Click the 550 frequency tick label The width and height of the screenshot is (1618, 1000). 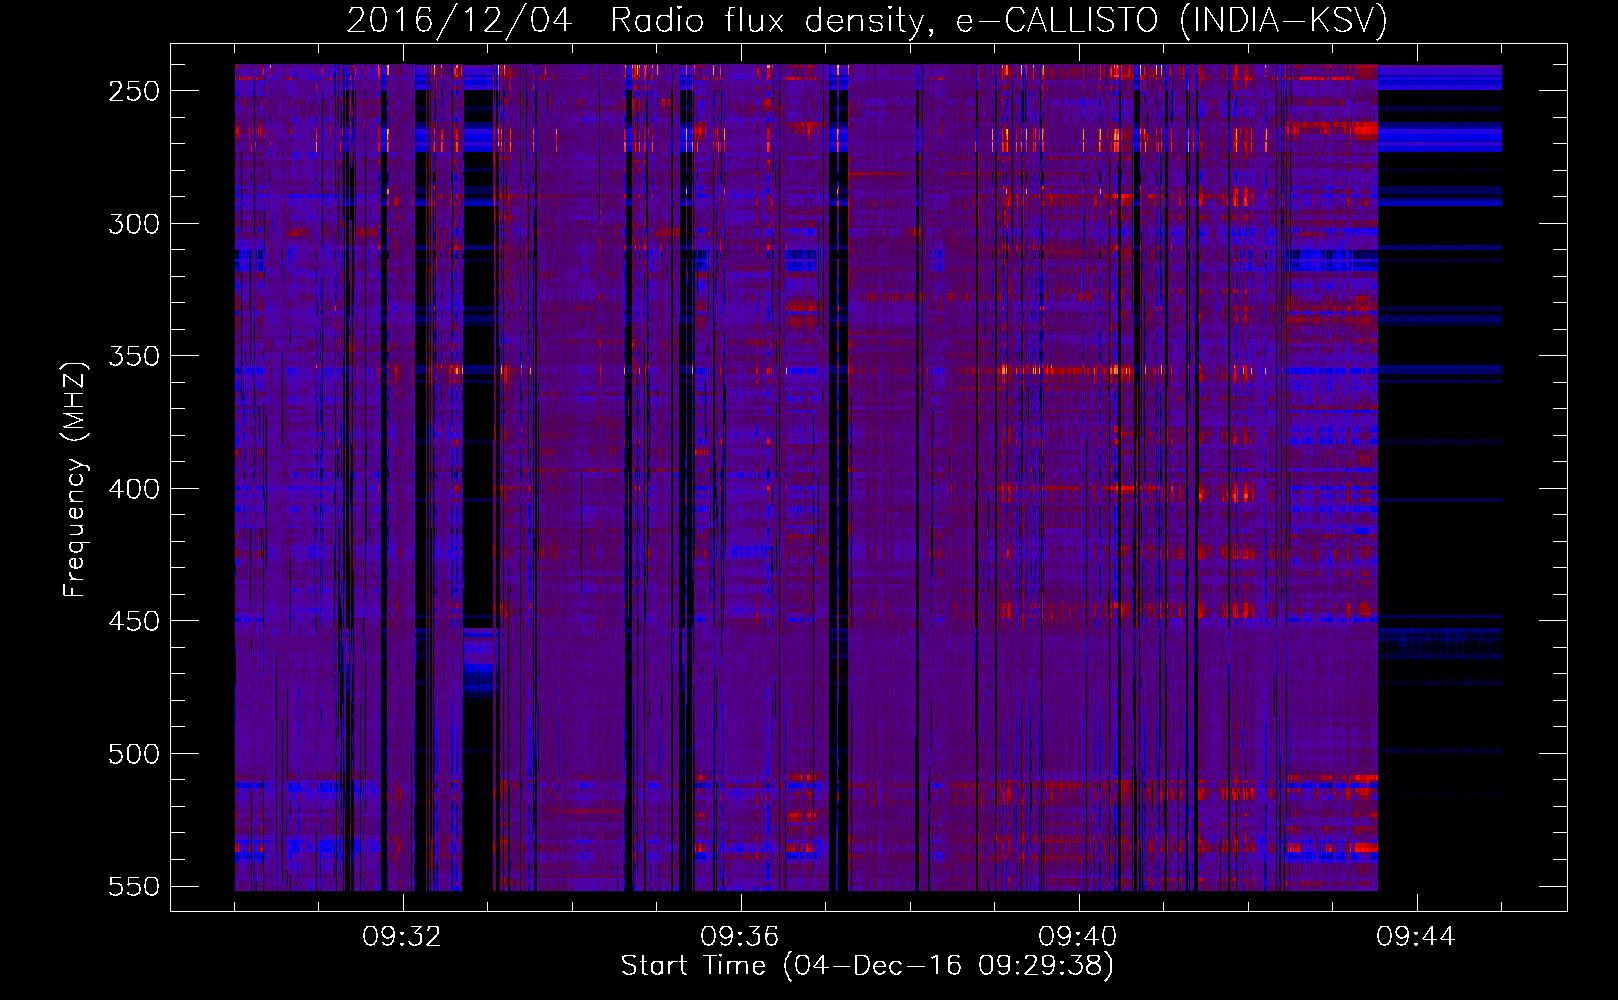[x=134, y=887]
